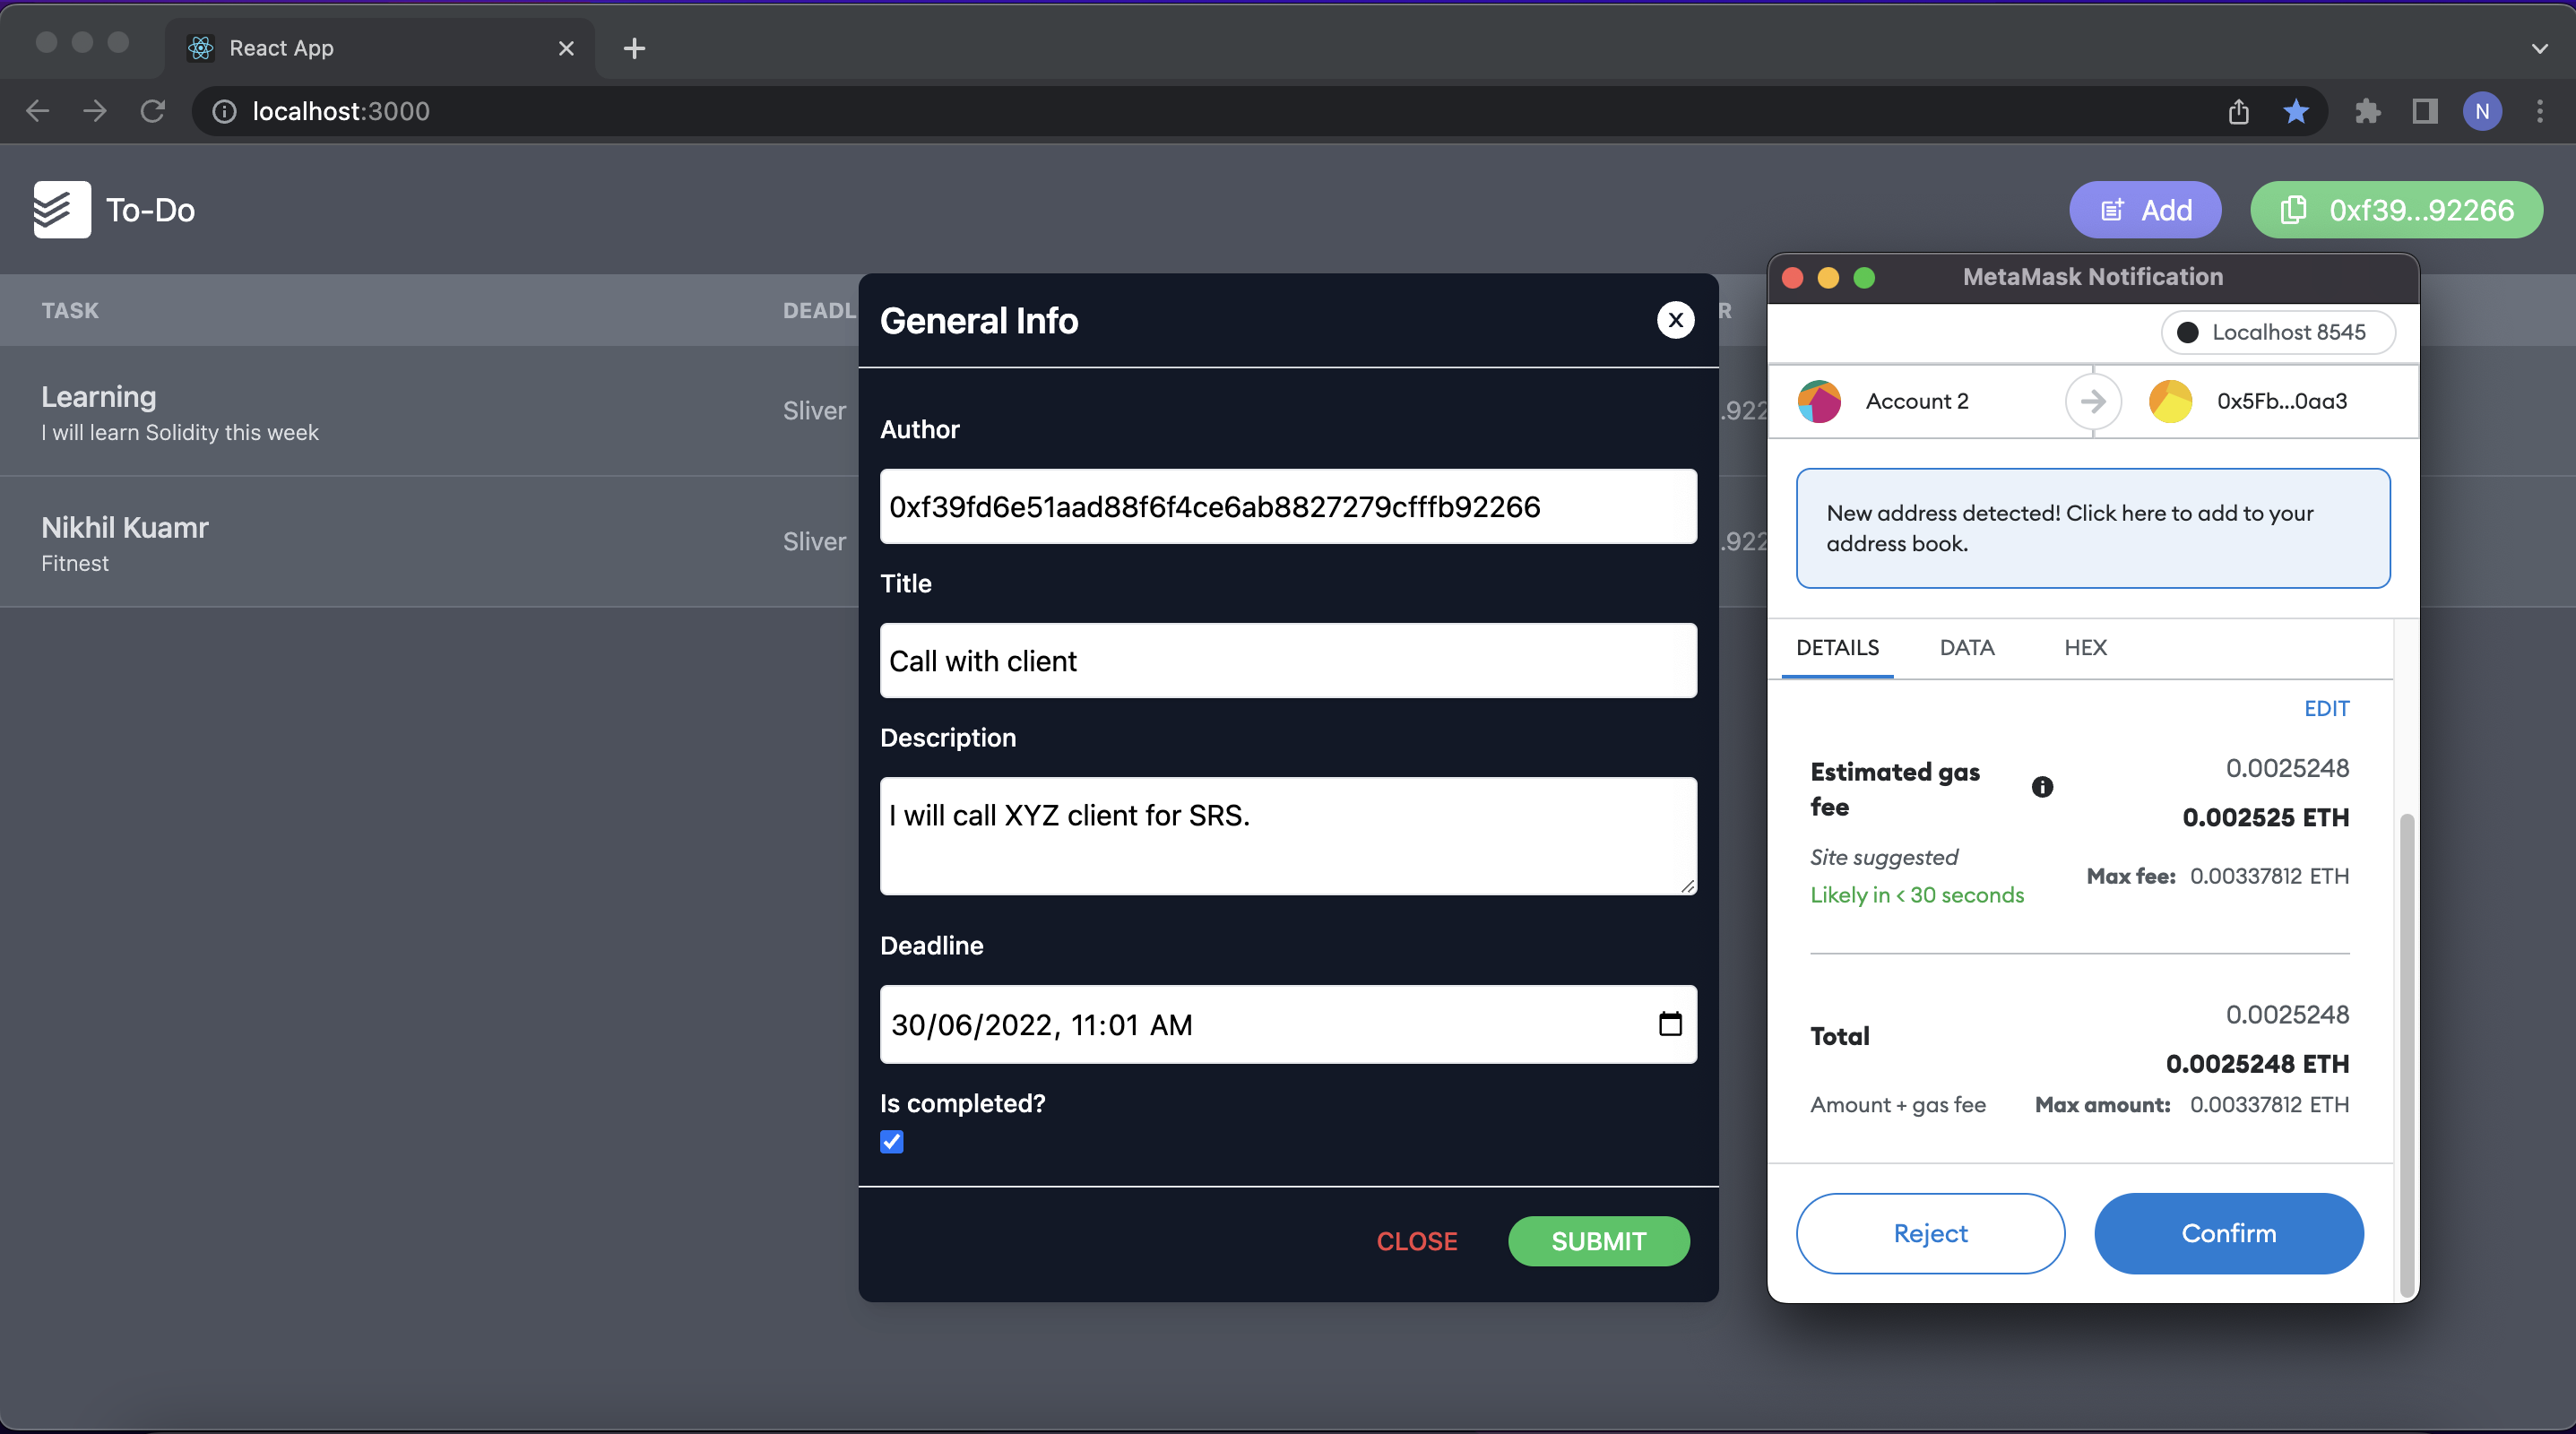
Task: Check the task completion status toggle
Action: pyautogui.click(x=894, y=1139)
